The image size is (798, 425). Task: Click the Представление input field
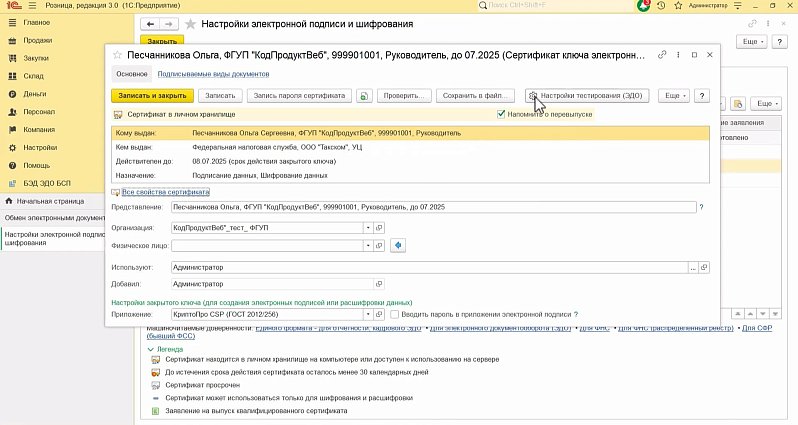434,208
